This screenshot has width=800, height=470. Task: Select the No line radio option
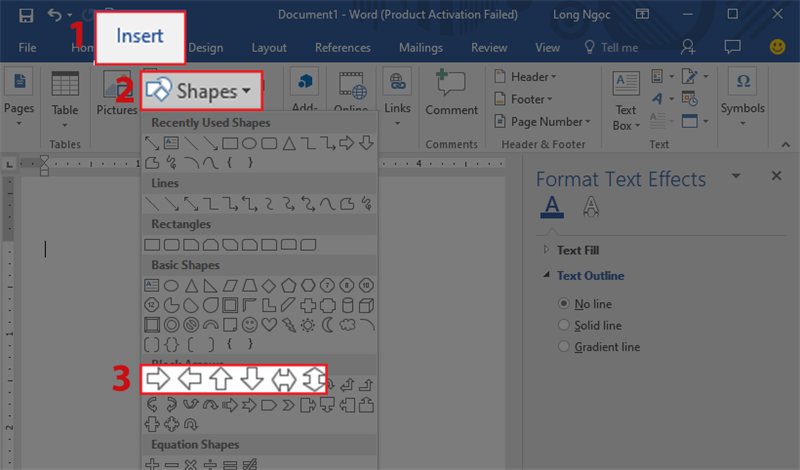pos(565,303)
